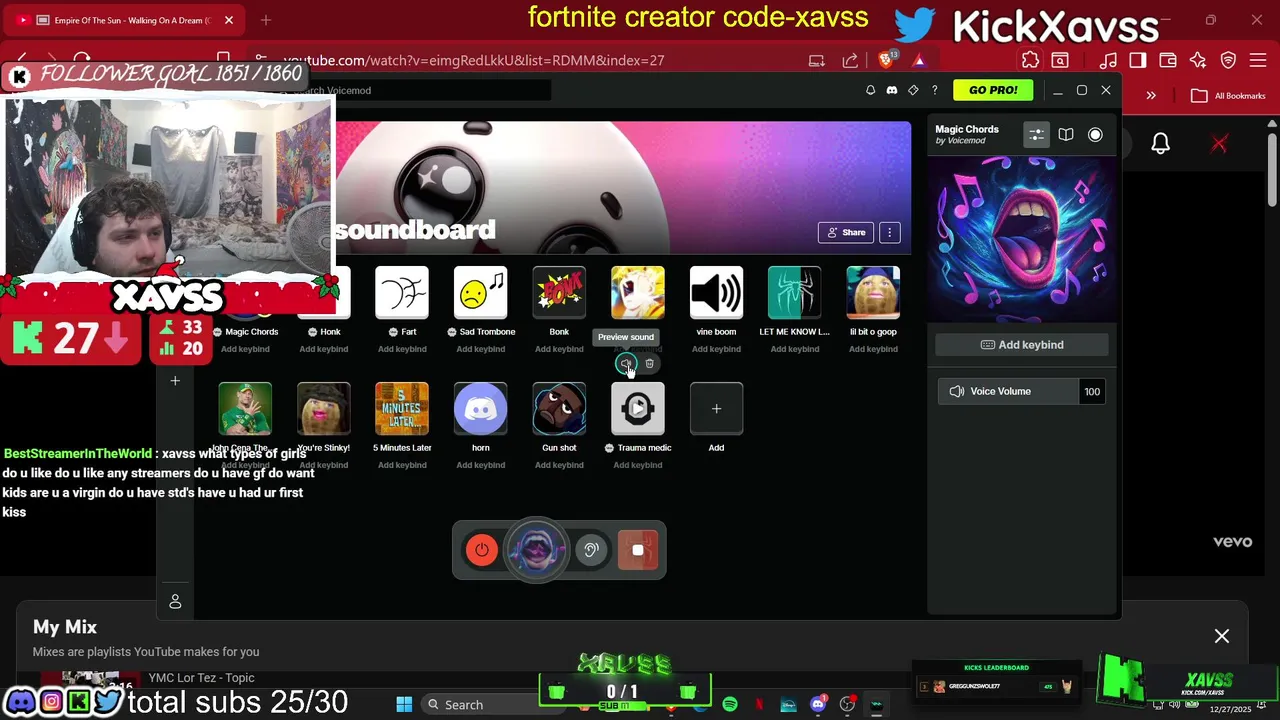The height and width of the screenshot is (720, 1280).
Task: Click the plus icon in Voicemod sidebar
Action: 175,381
